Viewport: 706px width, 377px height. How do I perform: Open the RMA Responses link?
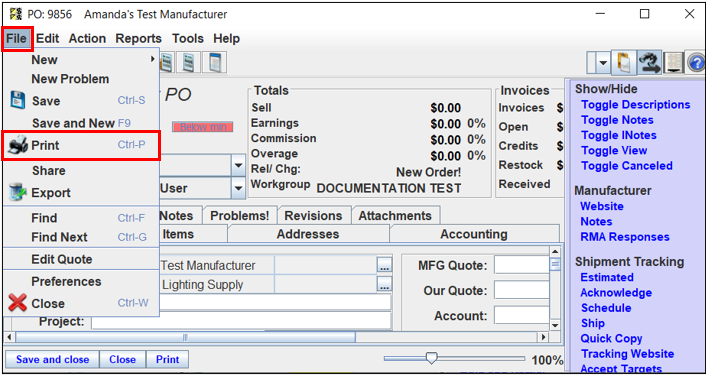tap(625, 237)
